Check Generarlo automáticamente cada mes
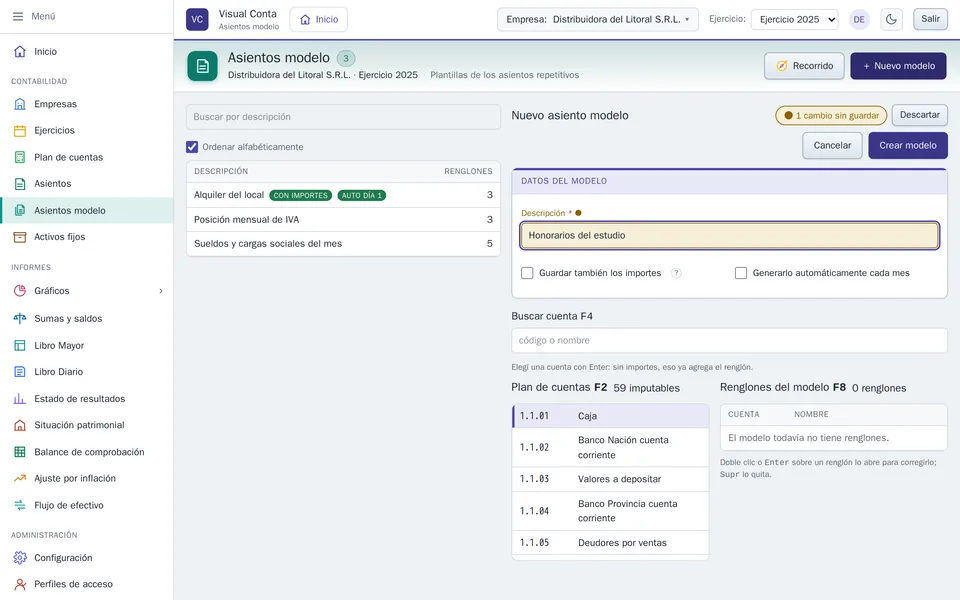The width and height of the screenshot is (960, 600). pos(741,273)
